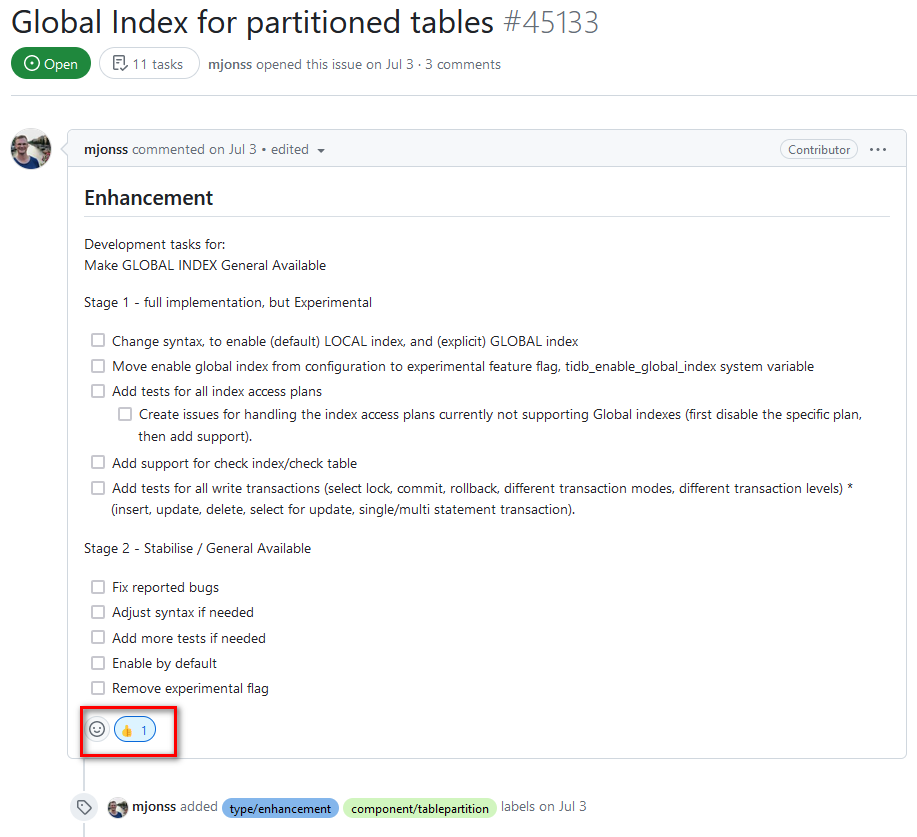Click small mjonss avatar in label event

point(118,808)
